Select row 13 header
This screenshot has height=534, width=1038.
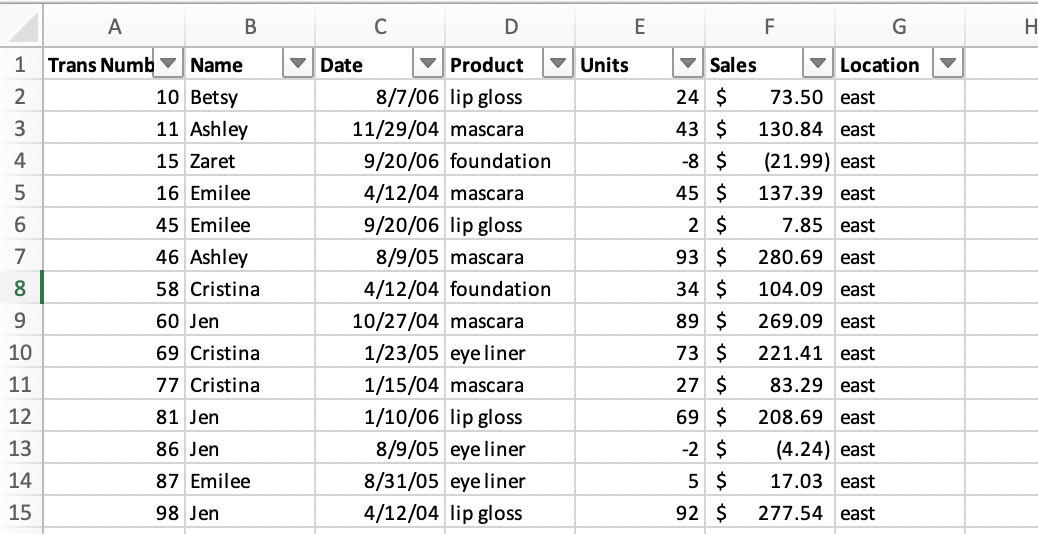click(21, 449)
